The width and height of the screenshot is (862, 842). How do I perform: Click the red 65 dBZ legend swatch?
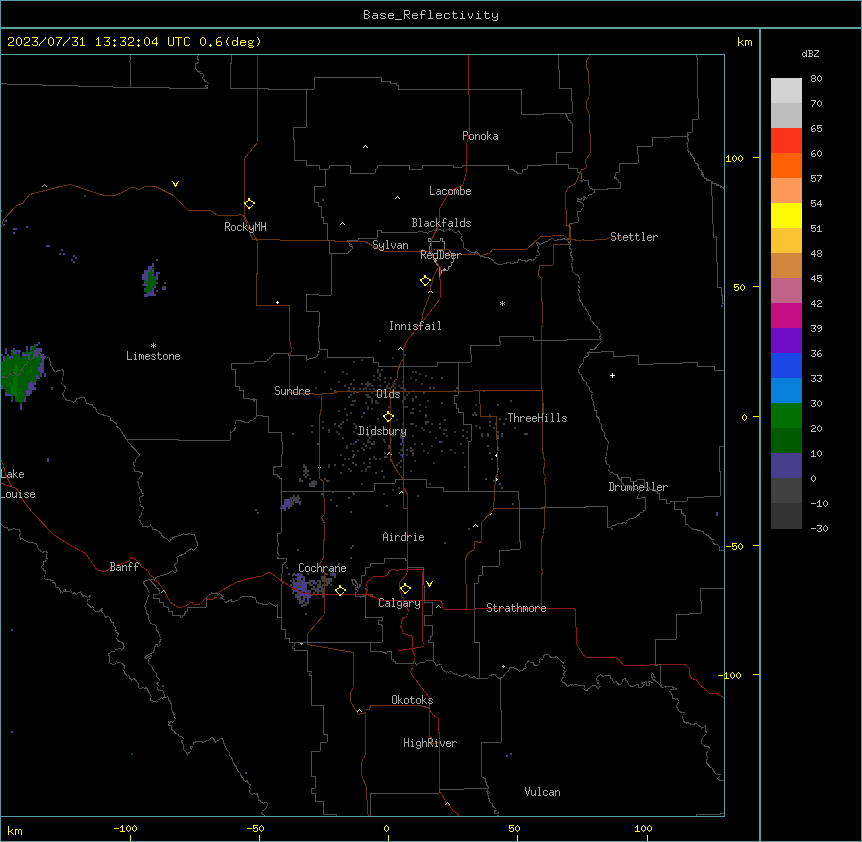pos(786,141)
